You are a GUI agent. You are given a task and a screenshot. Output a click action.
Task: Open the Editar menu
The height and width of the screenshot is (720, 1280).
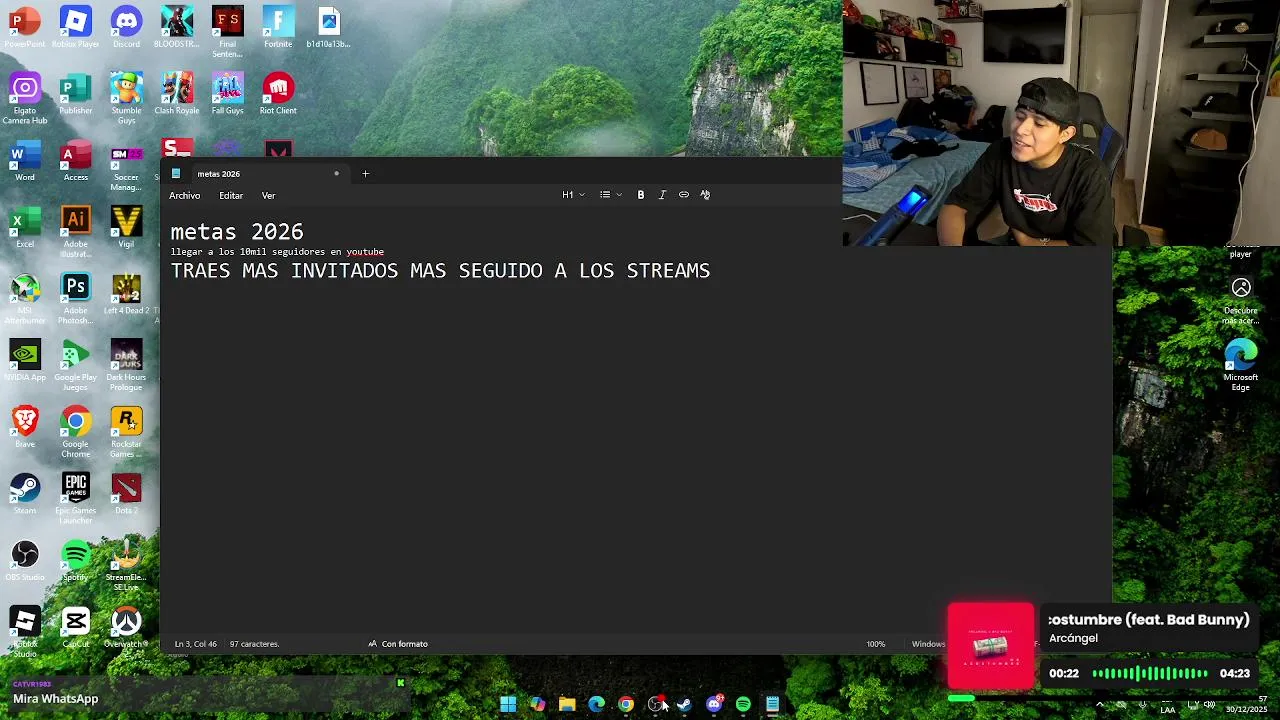(231, 196)
